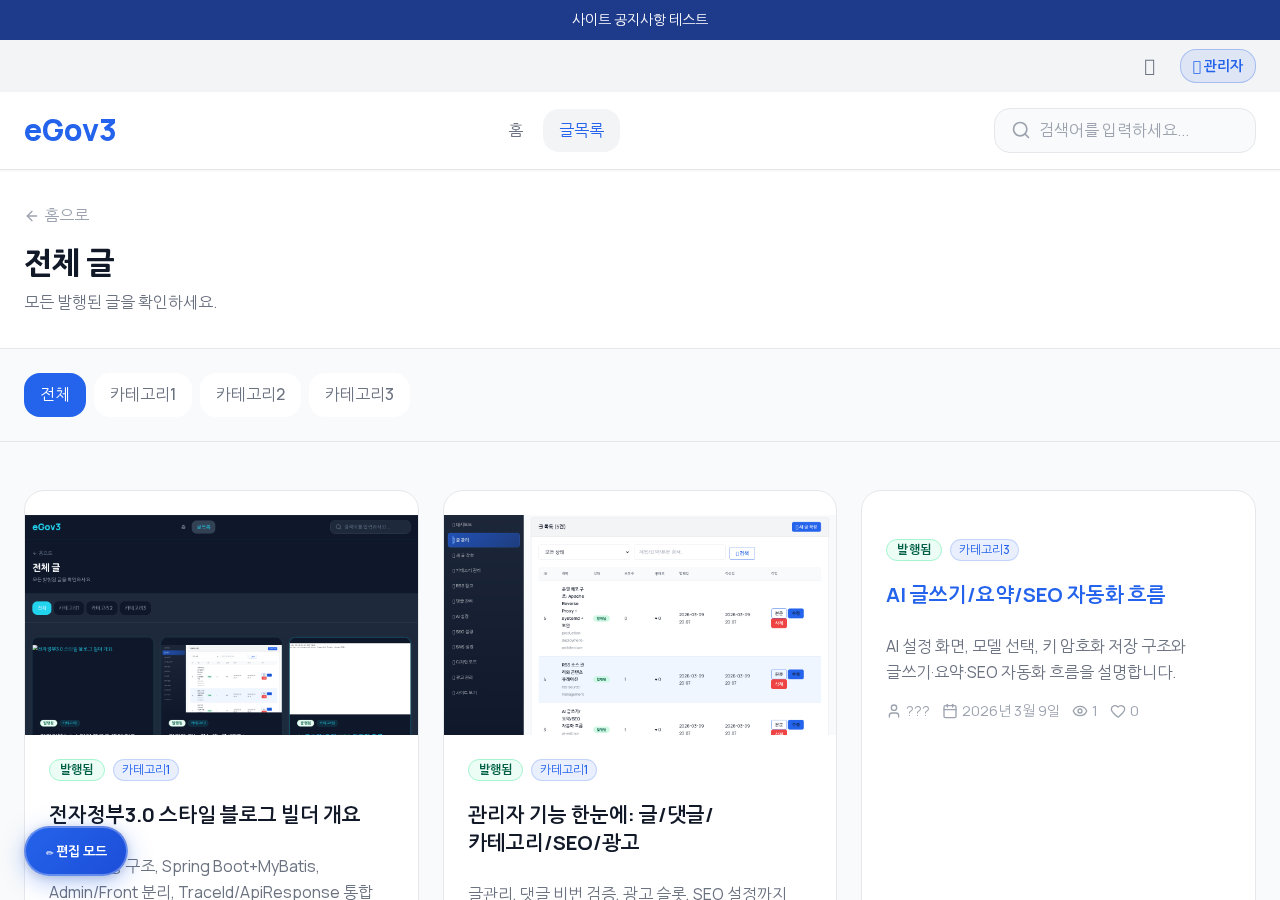Click the 홈으로 link
Image resolution: width=1280 pixels, height=900 pixels.
pos(67,213)
